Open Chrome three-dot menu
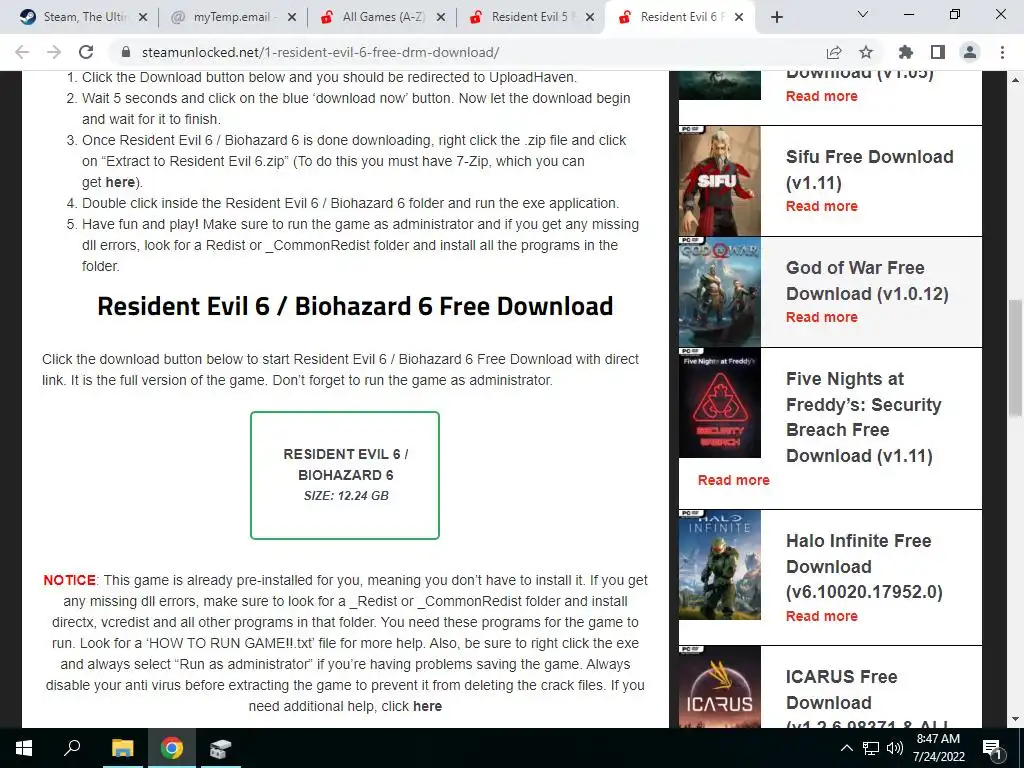Image resolution: width=1024 pixels, height=768 pixels. [1002, 52]
